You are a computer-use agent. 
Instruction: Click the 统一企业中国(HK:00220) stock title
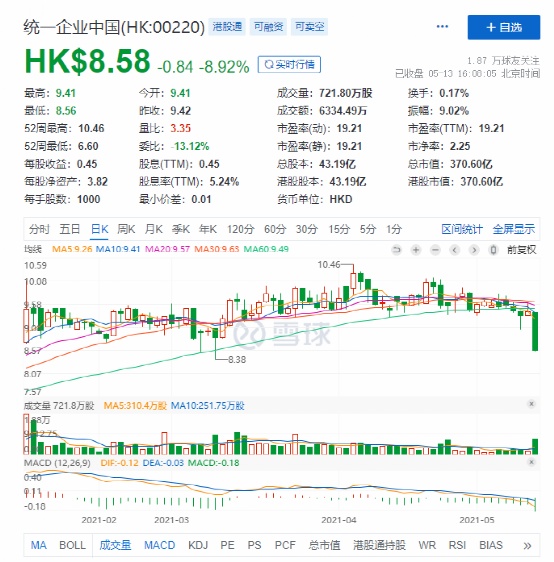point(114,27)
